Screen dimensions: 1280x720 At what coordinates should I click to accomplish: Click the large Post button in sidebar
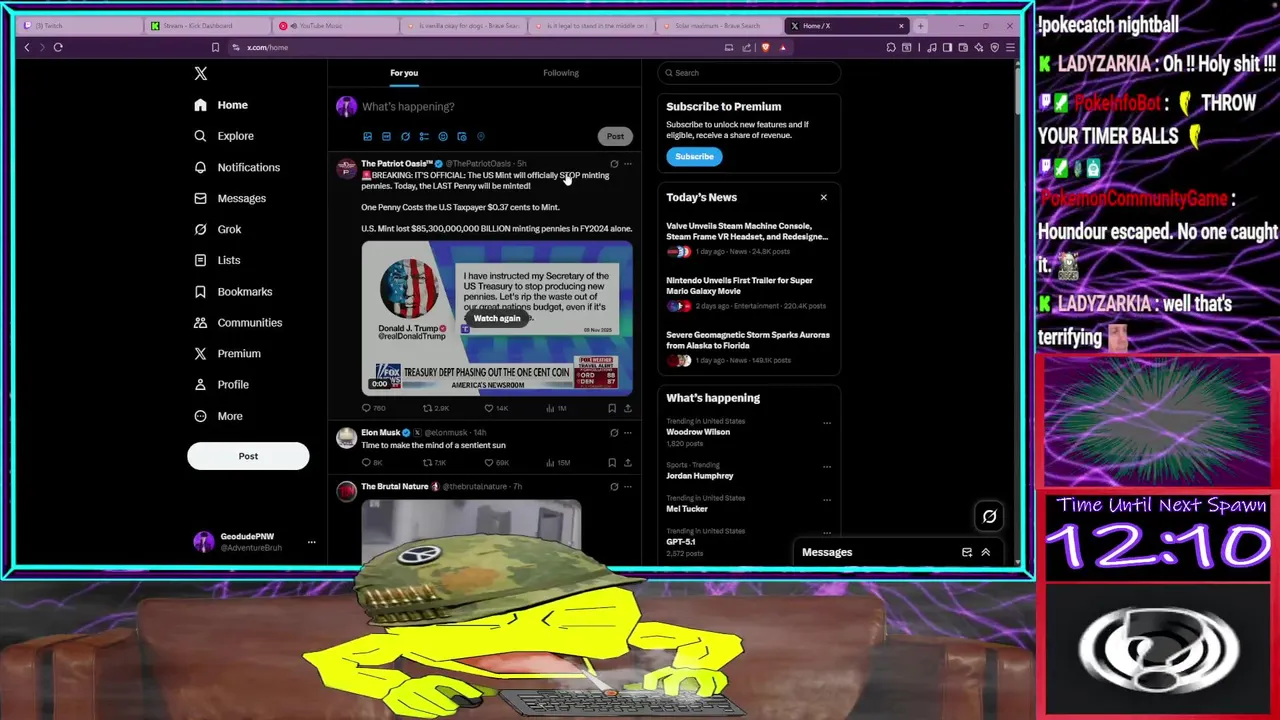pyautogui.click(x=248, y=456)
